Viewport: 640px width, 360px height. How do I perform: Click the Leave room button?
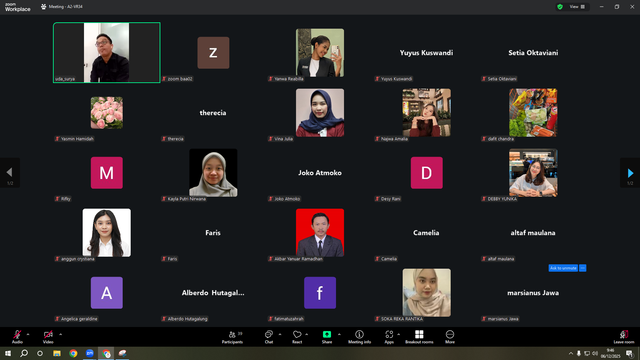pyautogui.click(x=624, y=337)
